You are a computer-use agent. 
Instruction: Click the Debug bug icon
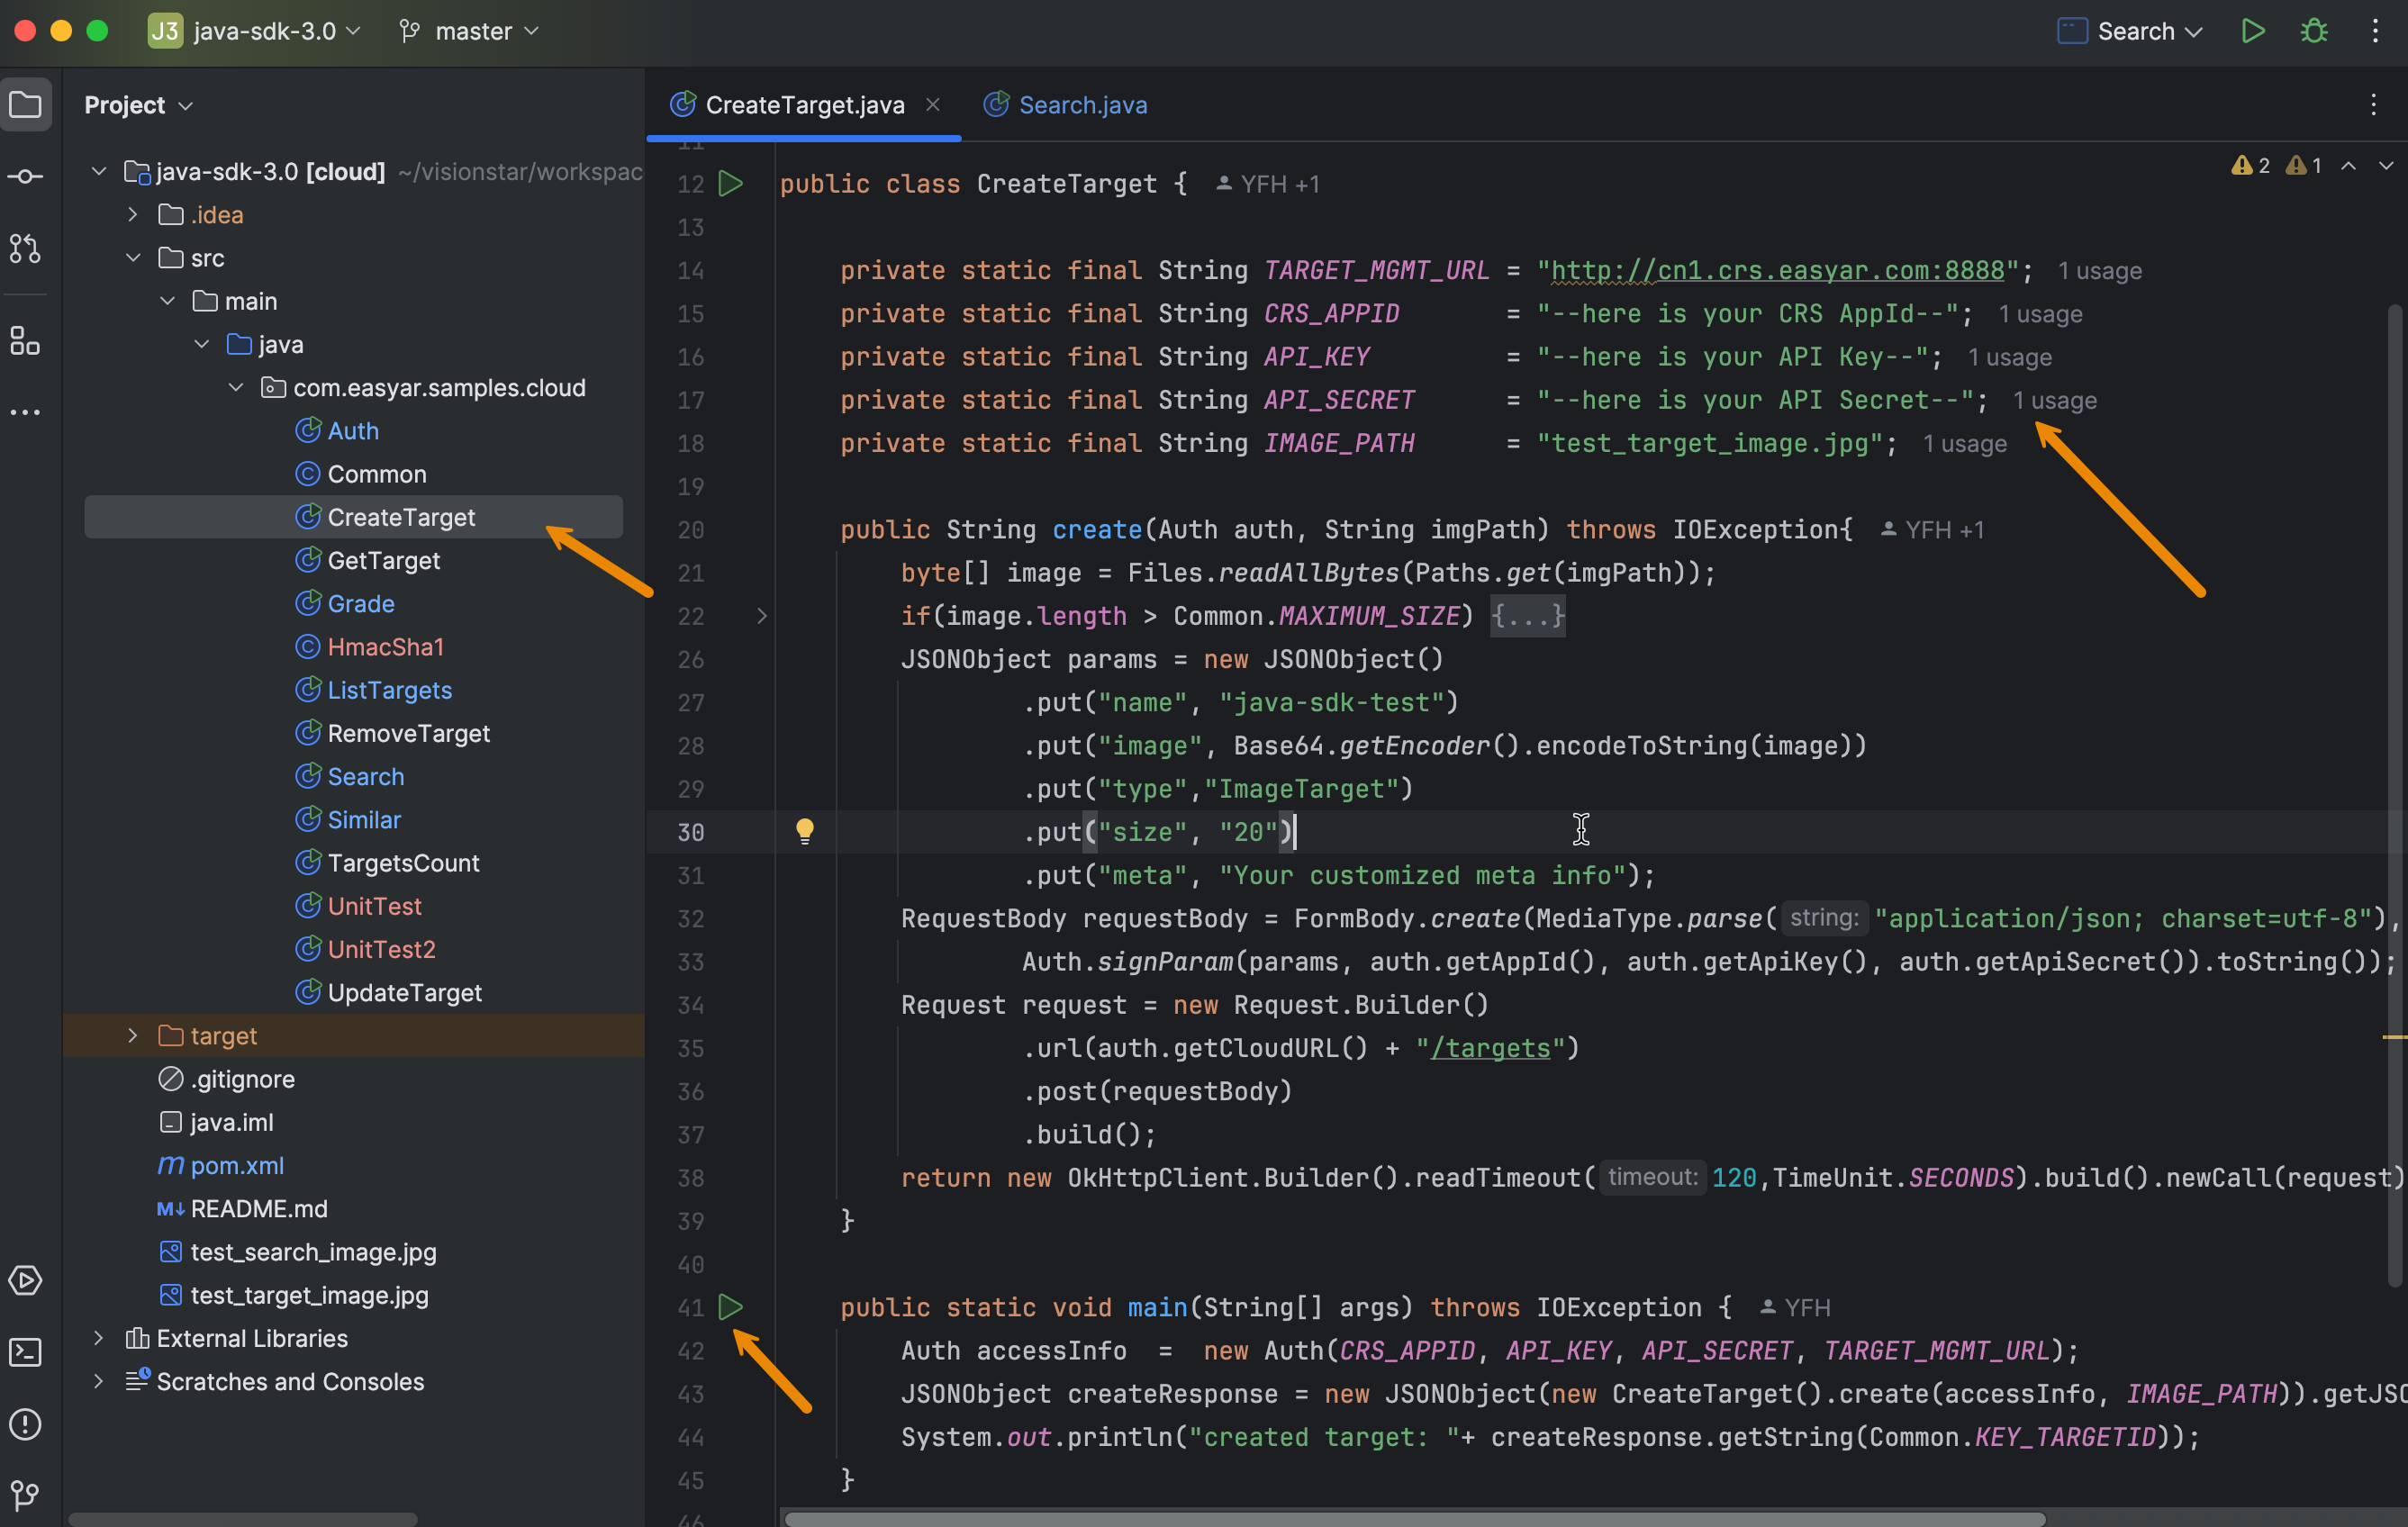[x=2313, y=31]
